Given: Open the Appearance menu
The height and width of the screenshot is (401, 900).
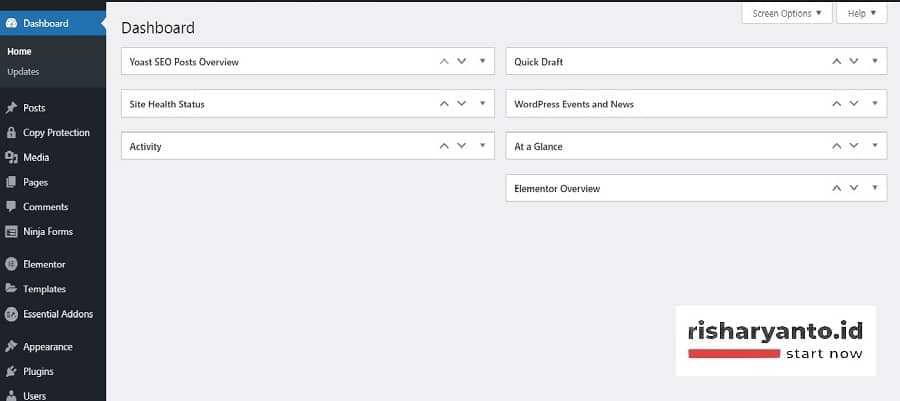Looking at the screenshot, I should pos(53,347).
